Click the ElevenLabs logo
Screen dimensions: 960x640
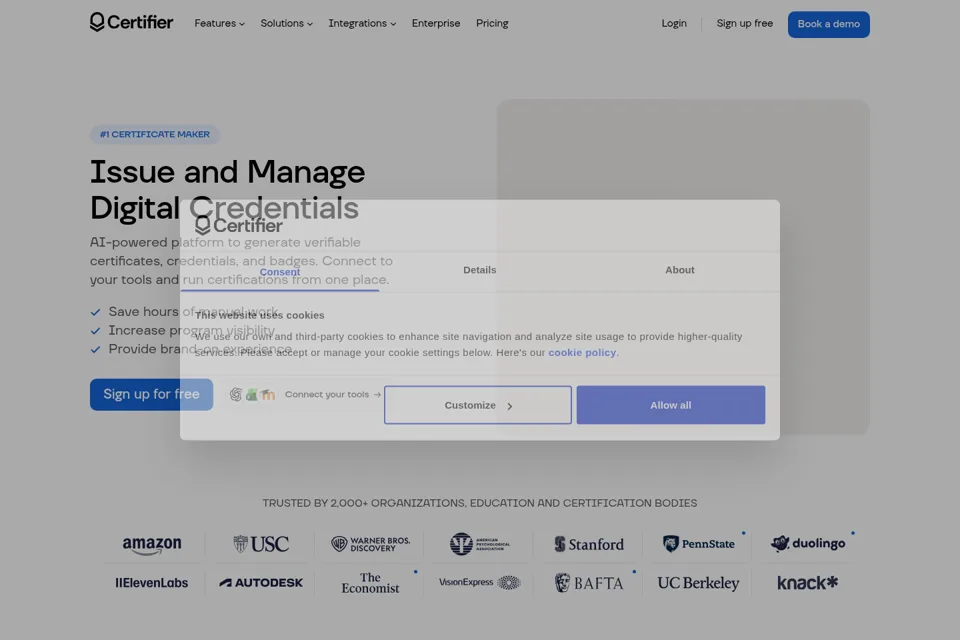coord(152,583)
